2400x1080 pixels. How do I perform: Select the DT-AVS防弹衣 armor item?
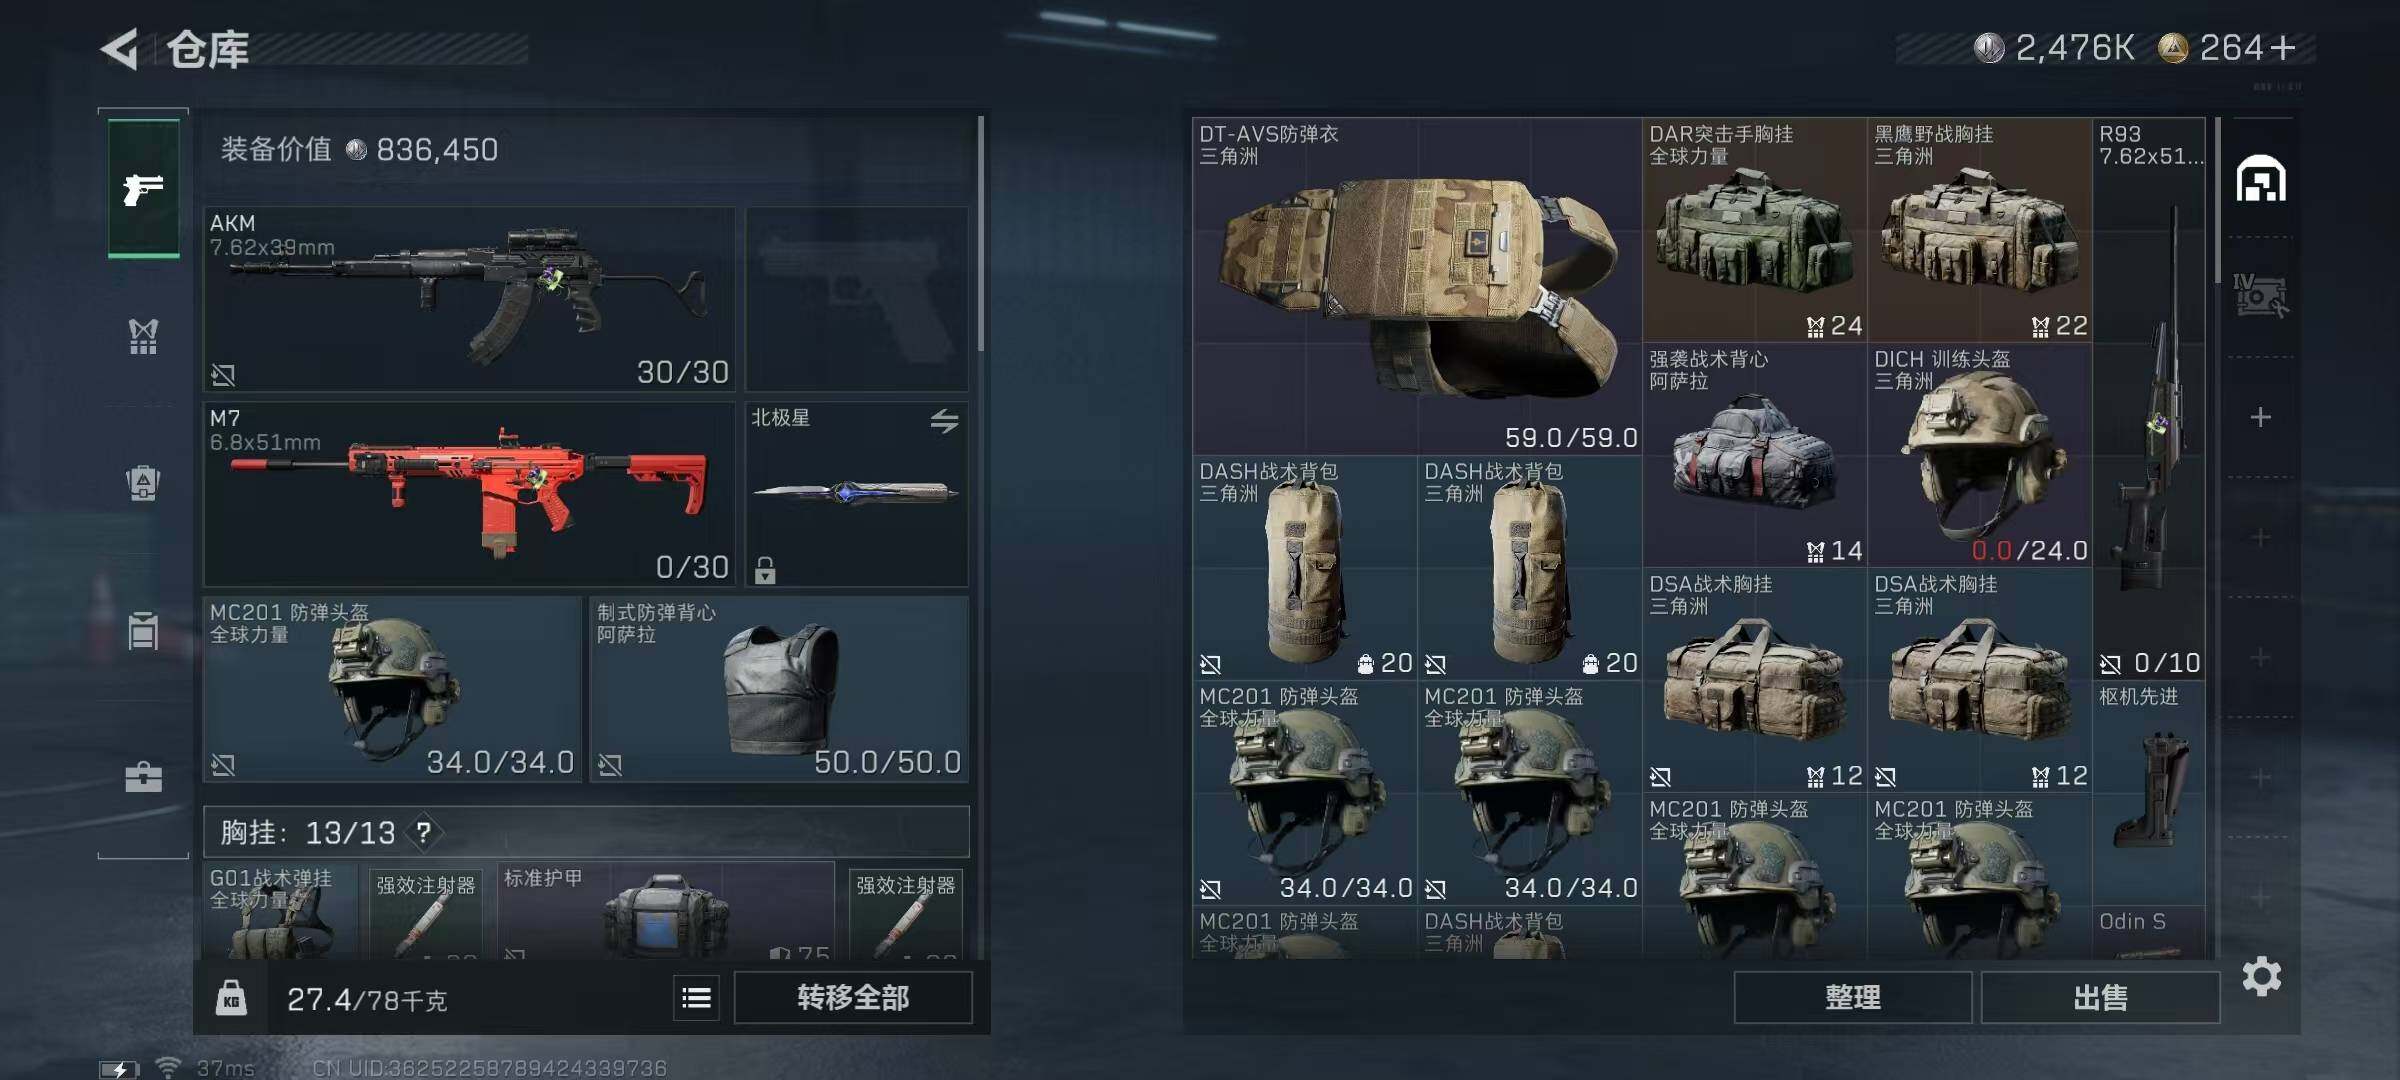pyautogui.click(x=1417, y=286)
